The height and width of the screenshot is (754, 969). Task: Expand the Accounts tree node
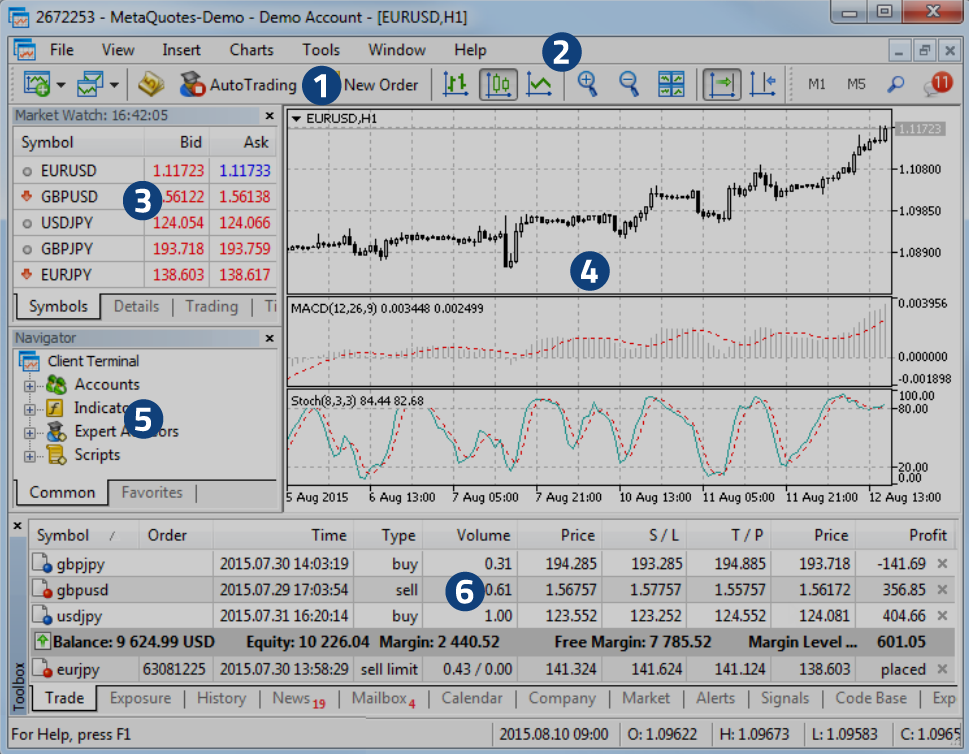[29, 386]
